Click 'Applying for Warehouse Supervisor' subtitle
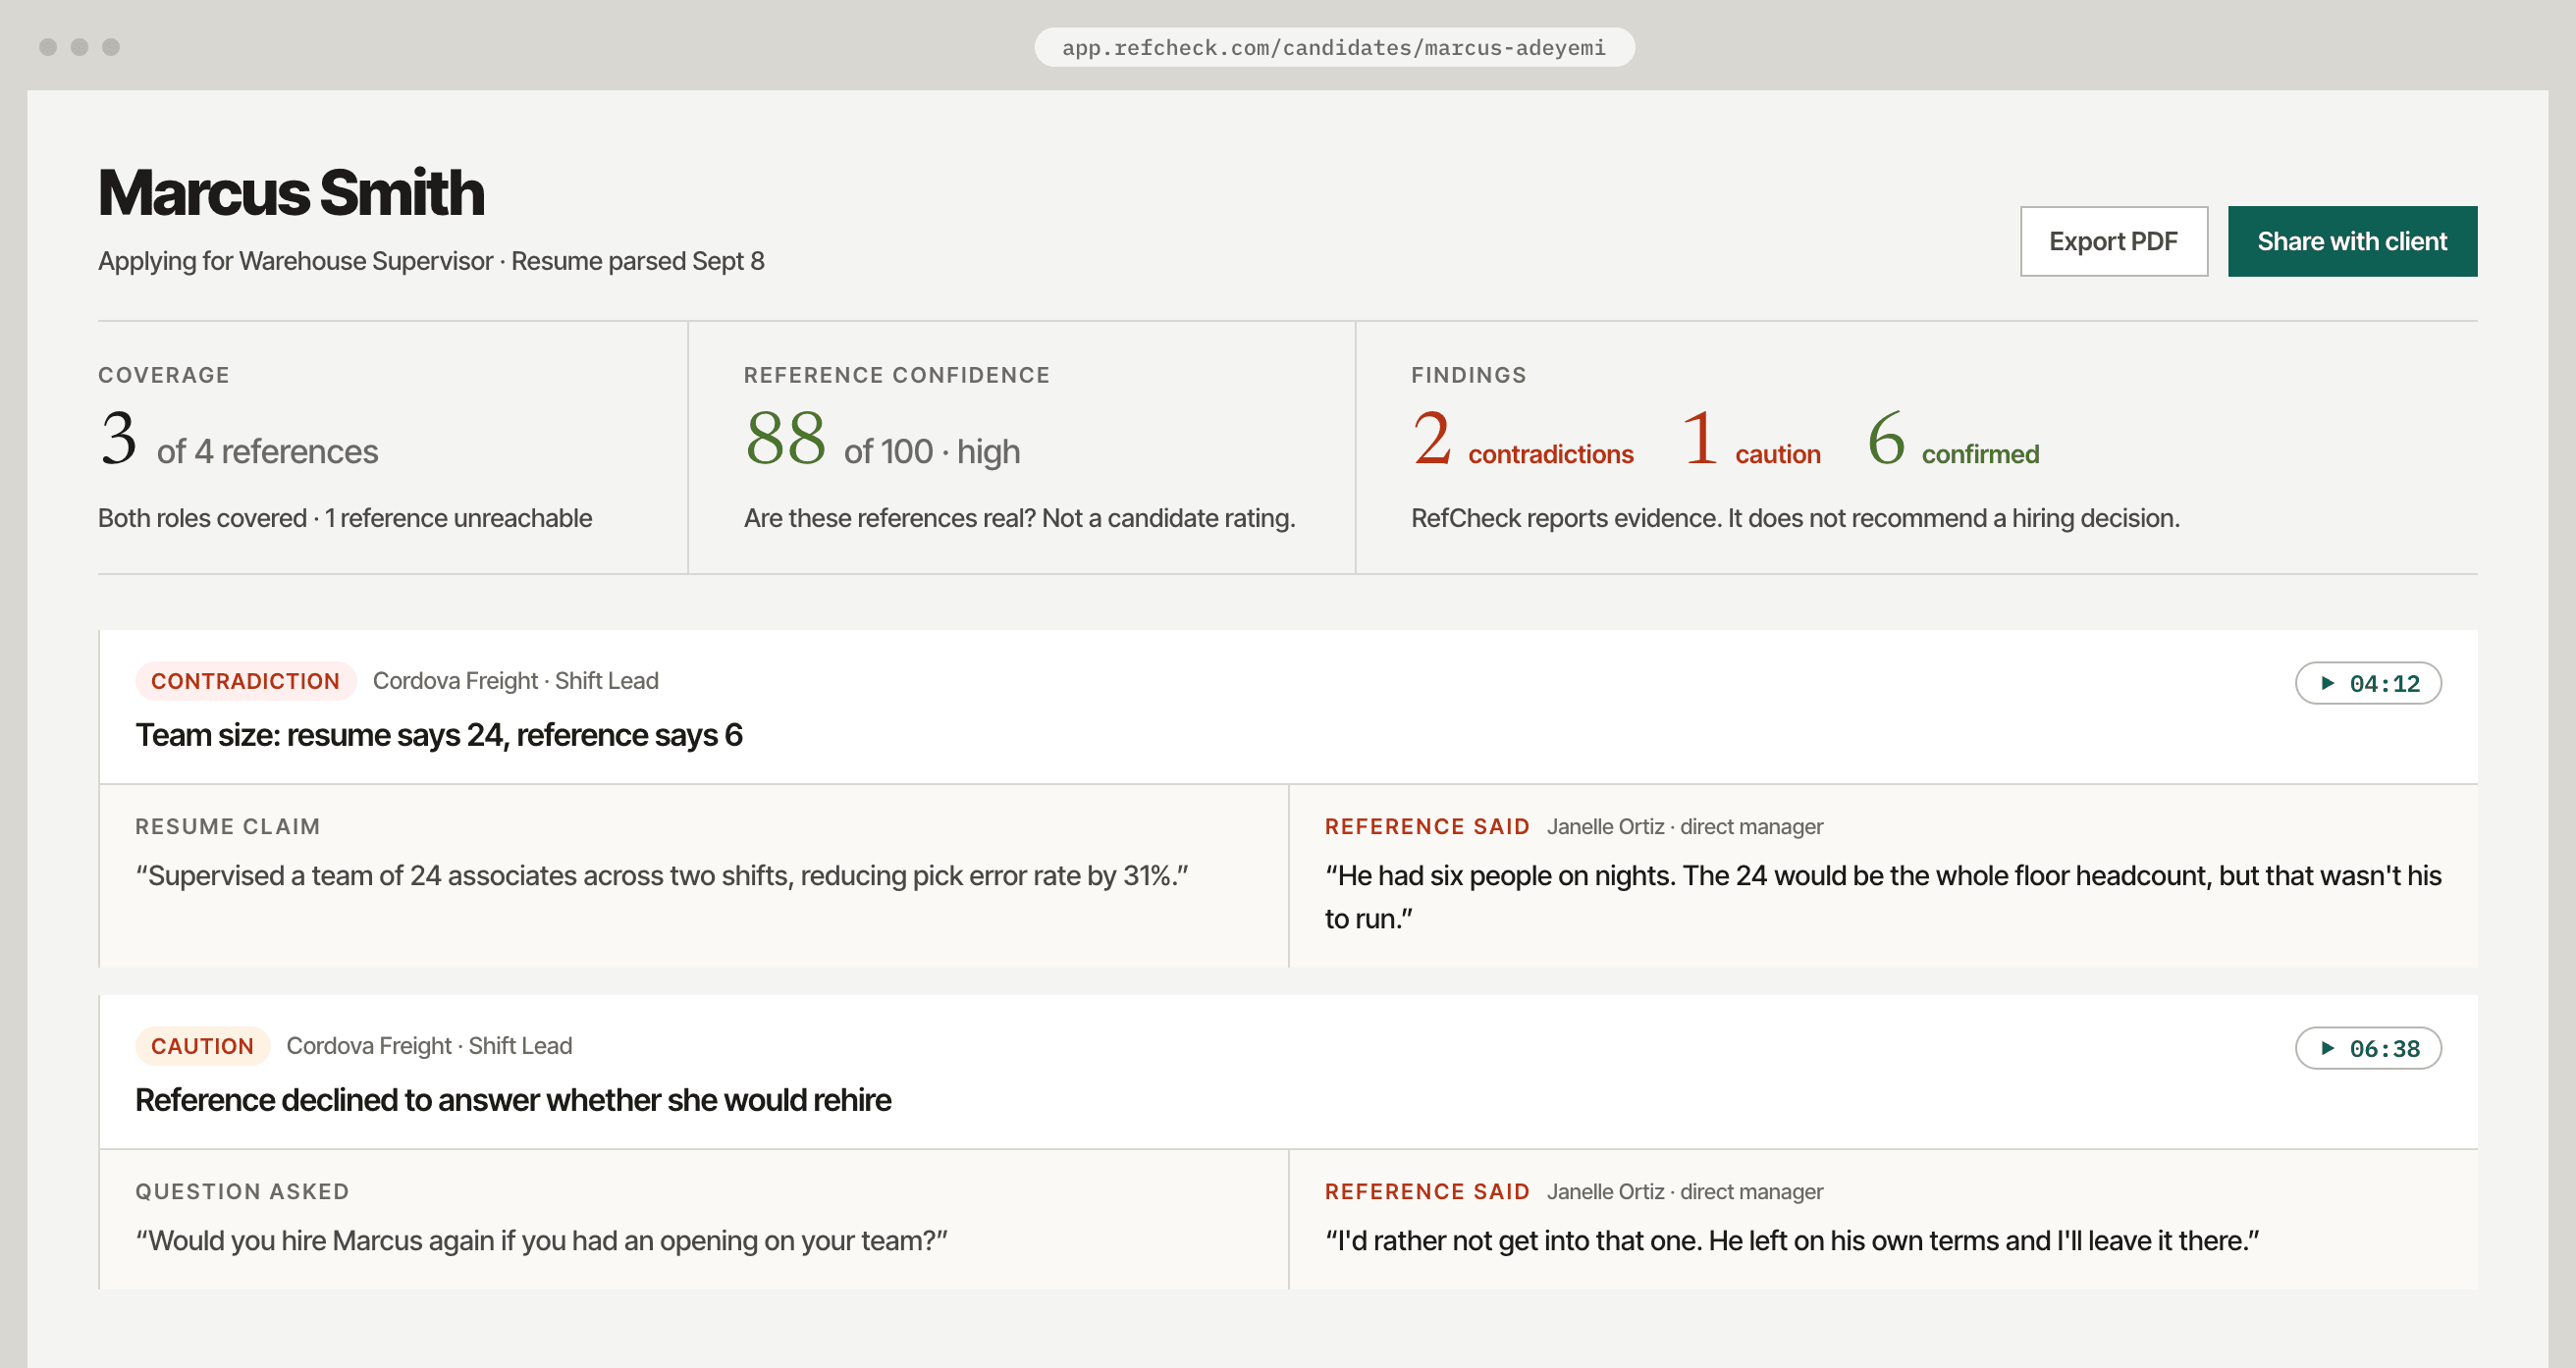The width and height of the screenshot is (2576, 1368). (x=431, y=261)
